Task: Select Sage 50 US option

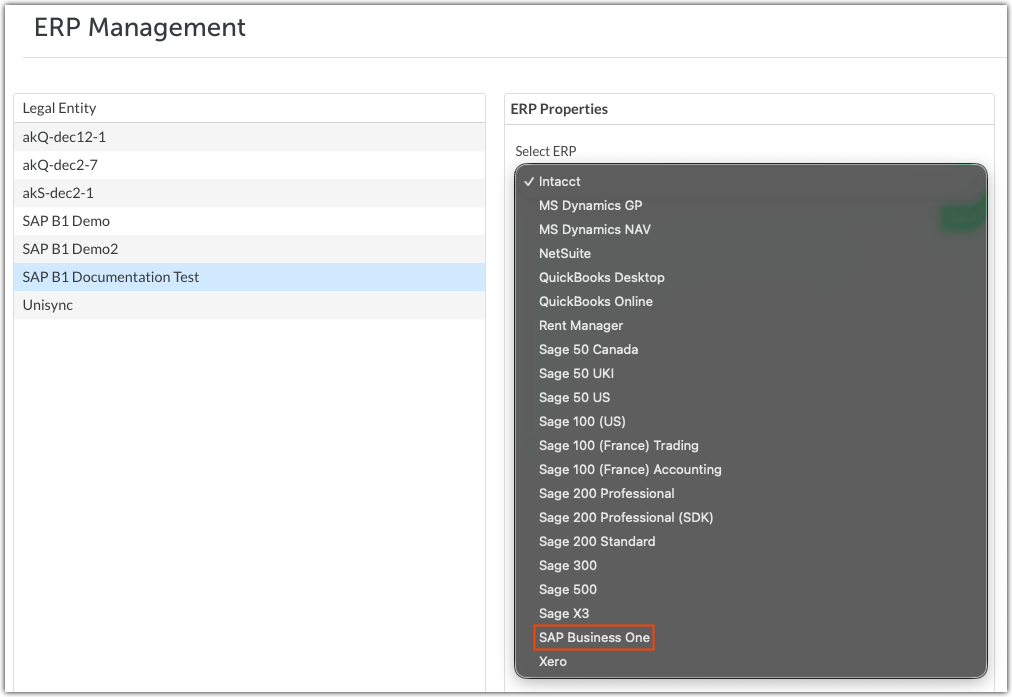Action: tap(751, 398)
